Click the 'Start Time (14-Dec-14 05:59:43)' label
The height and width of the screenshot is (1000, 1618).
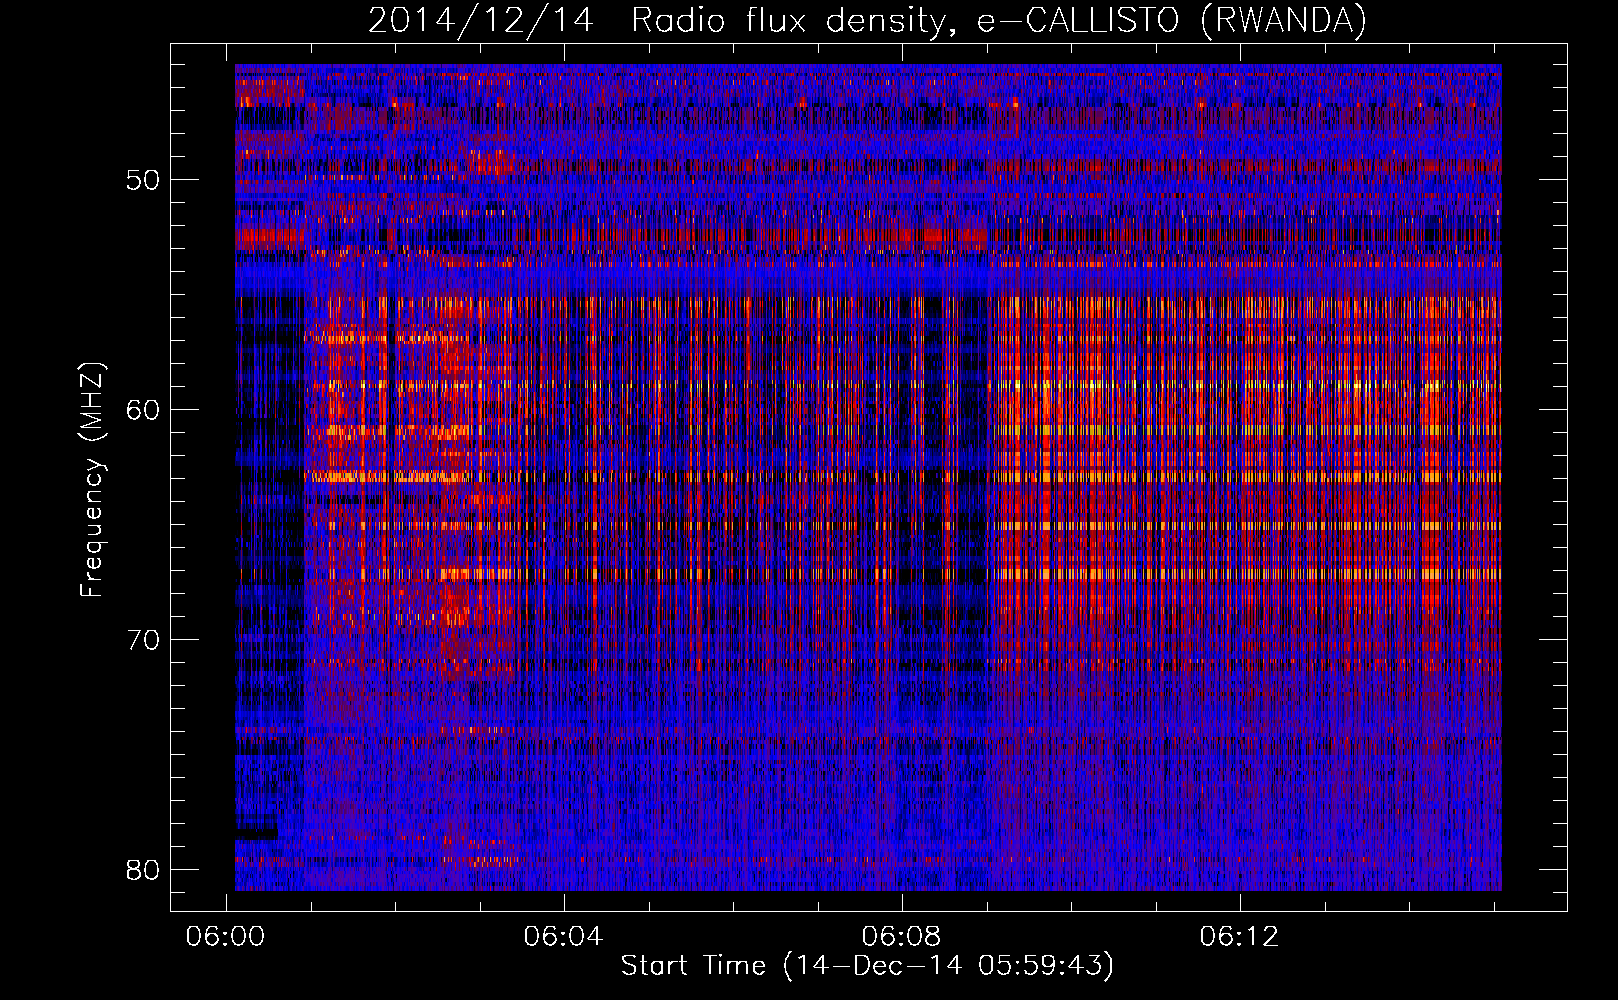(x=867, y=966)
